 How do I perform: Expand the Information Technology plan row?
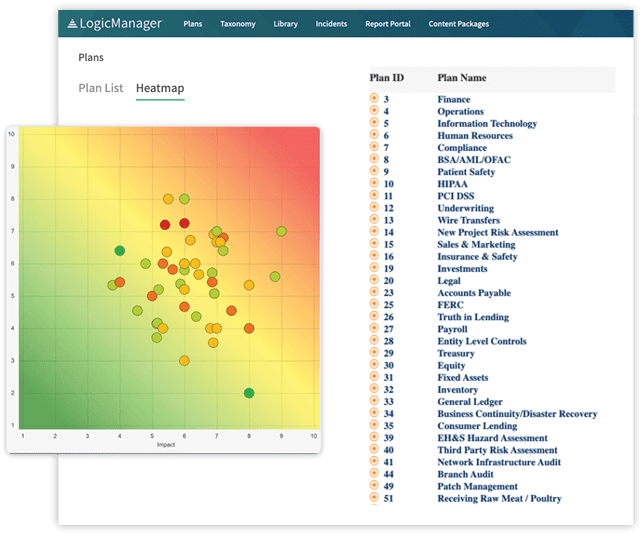click(374, 123)
